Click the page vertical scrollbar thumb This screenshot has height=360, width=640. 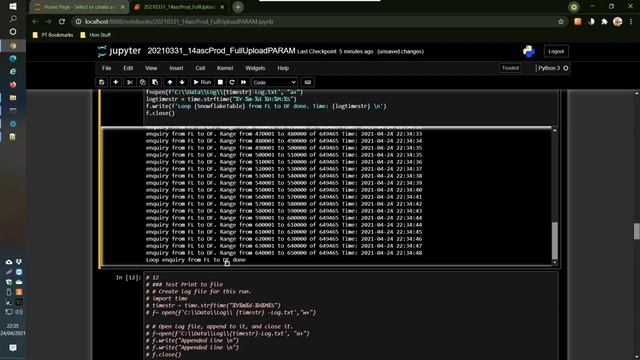click(636, 231)
